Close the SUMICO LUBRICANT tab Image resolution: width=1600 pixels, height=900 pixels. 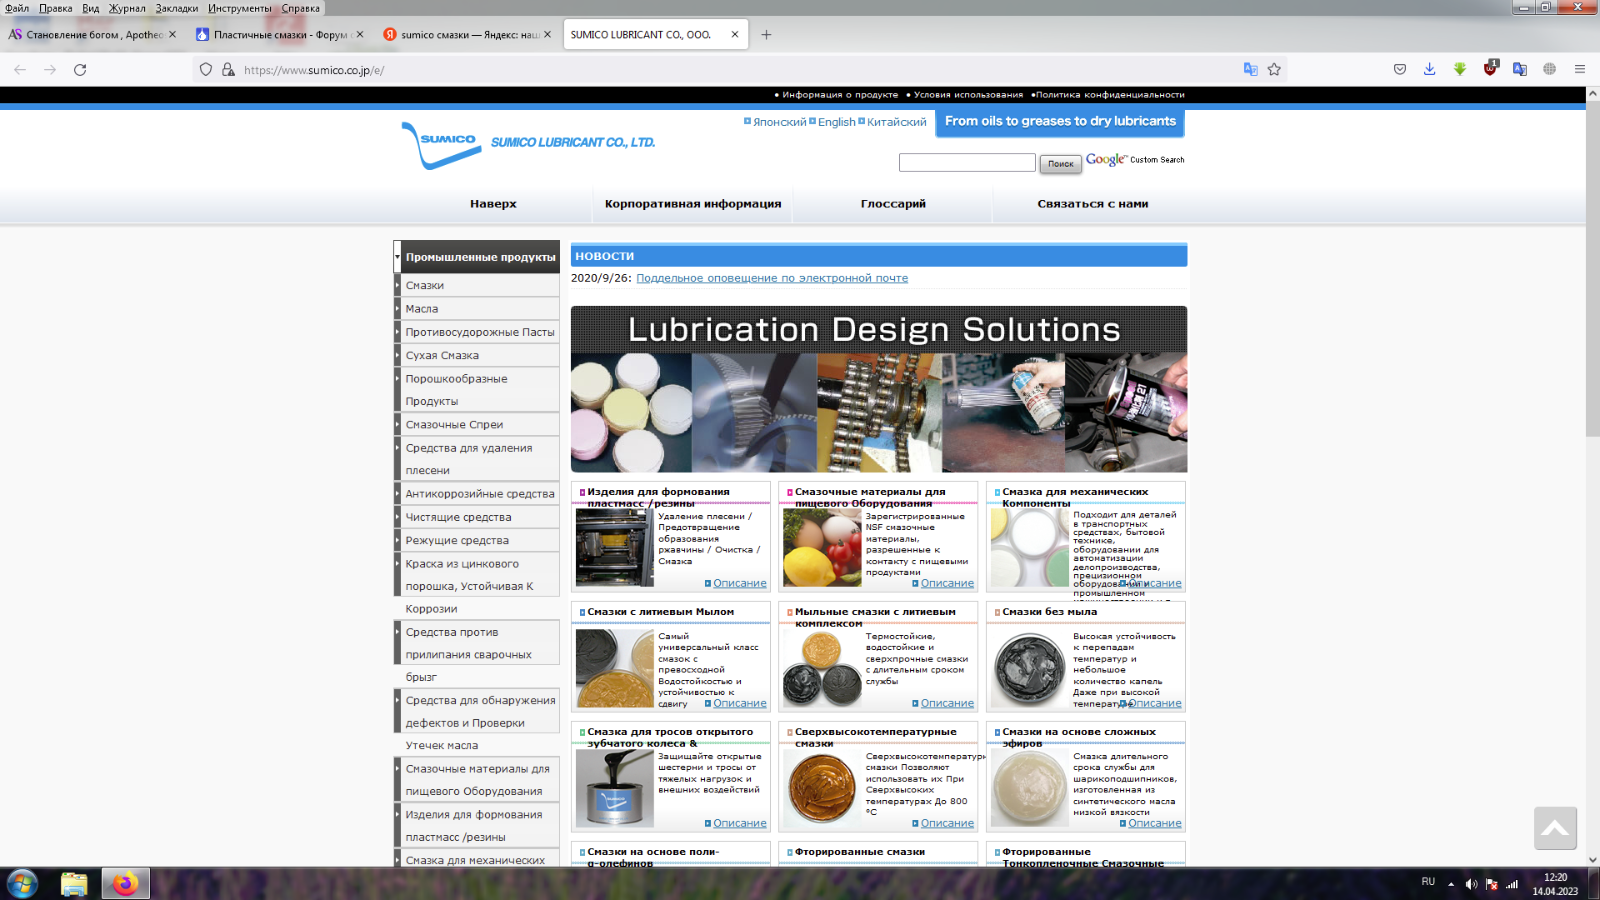point(735,34)
